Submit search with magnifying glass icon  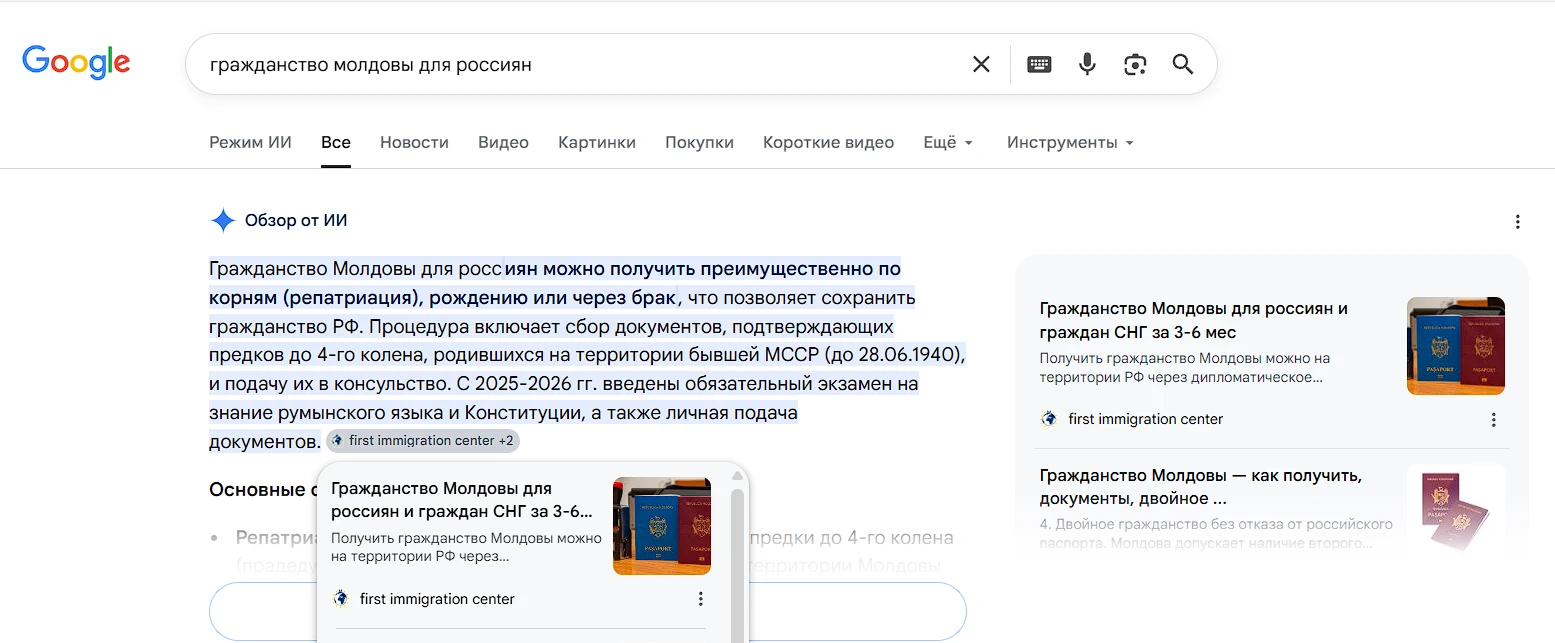point(1183,64)
